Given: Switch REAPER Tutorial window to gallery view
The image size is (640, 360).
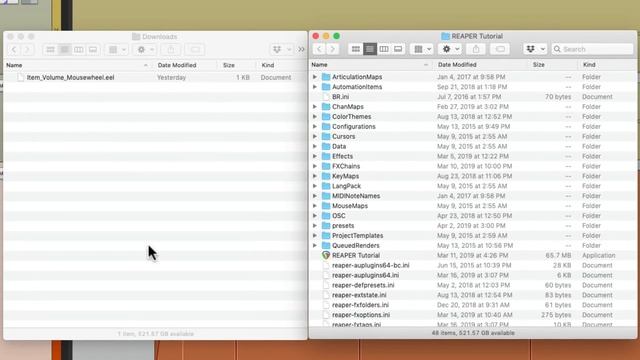Looking at the screenshot, I should (x=398, y=49).
